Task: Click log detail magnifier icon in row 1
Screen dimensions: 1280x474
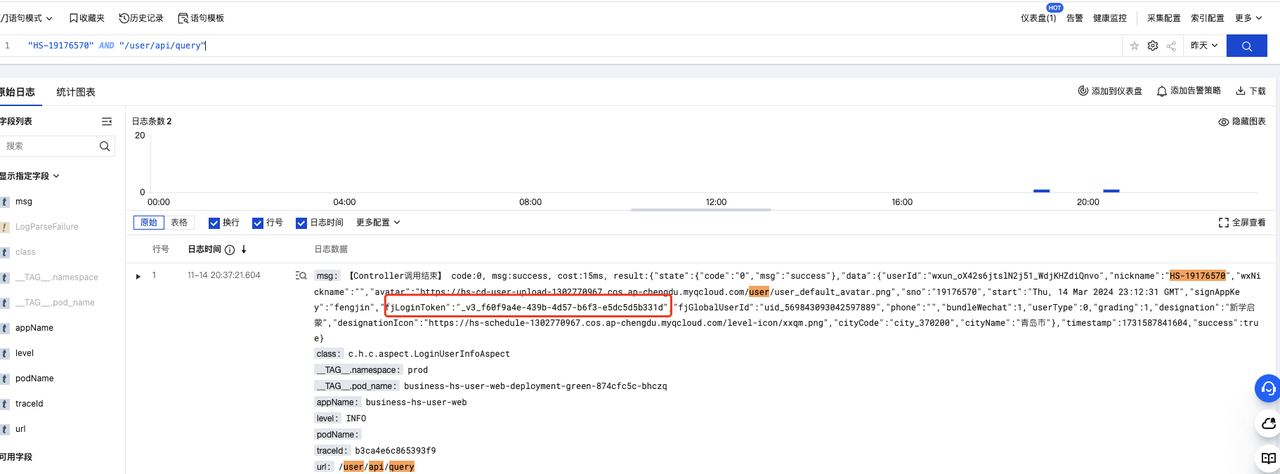Action: [x=301, y=275]
